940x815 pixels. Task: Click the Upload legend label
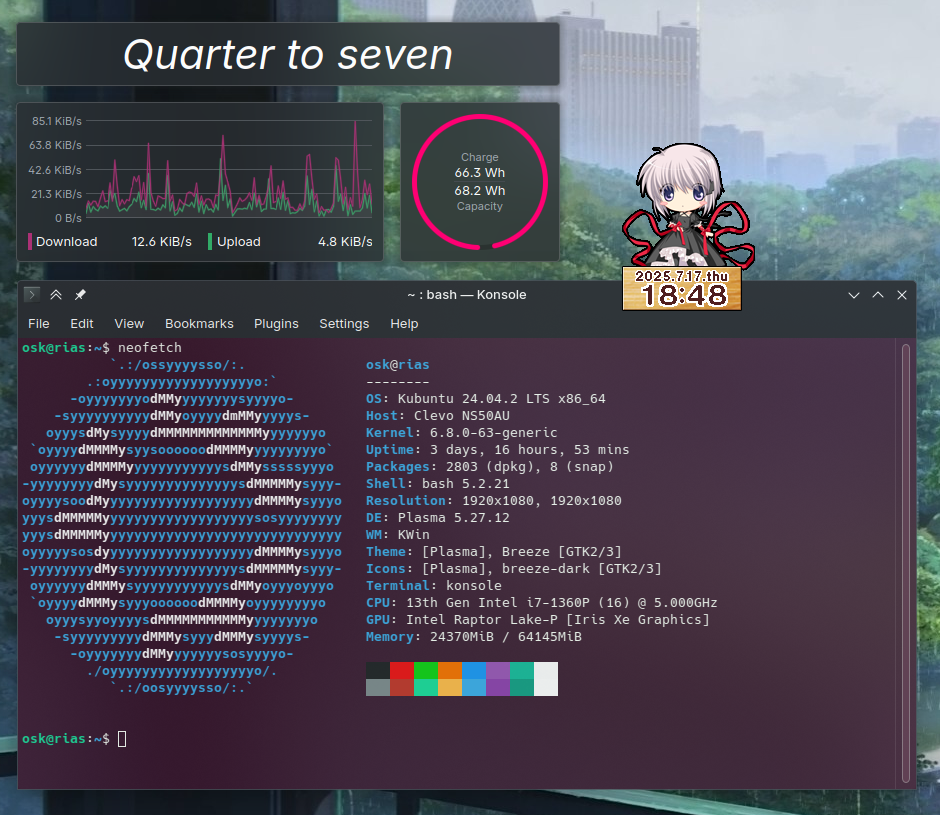tap(239, 242)
